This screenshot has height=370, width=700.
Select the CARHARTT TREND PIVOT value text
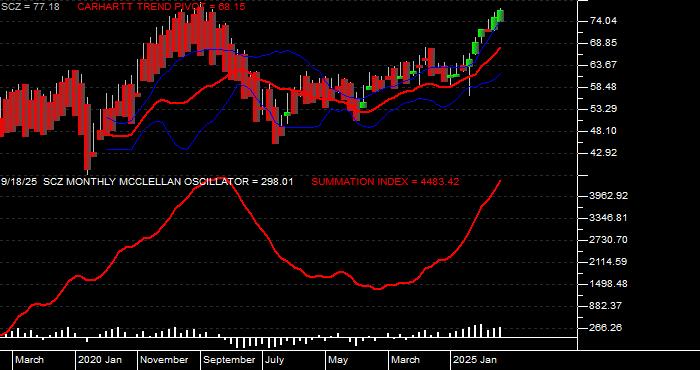(162, 7)
